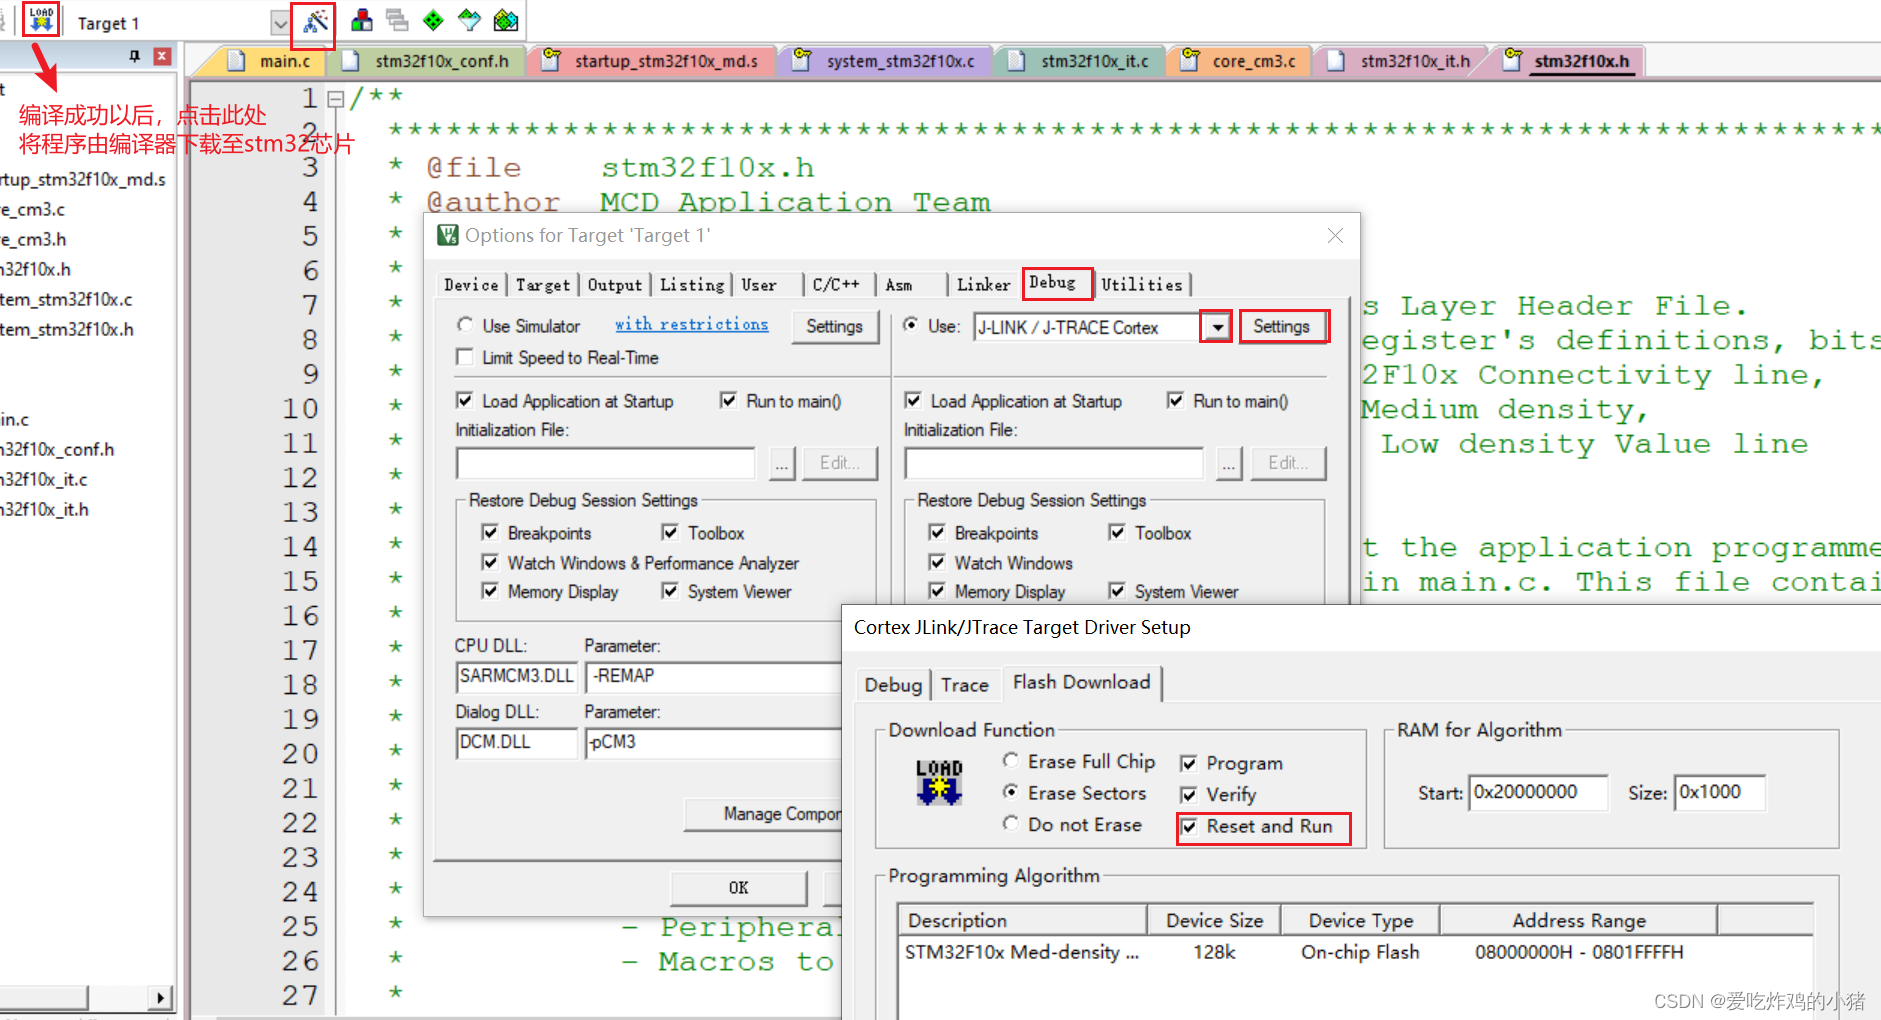Click the LOAD download-to-flash toolbar icon

click(x=41, y=20)
